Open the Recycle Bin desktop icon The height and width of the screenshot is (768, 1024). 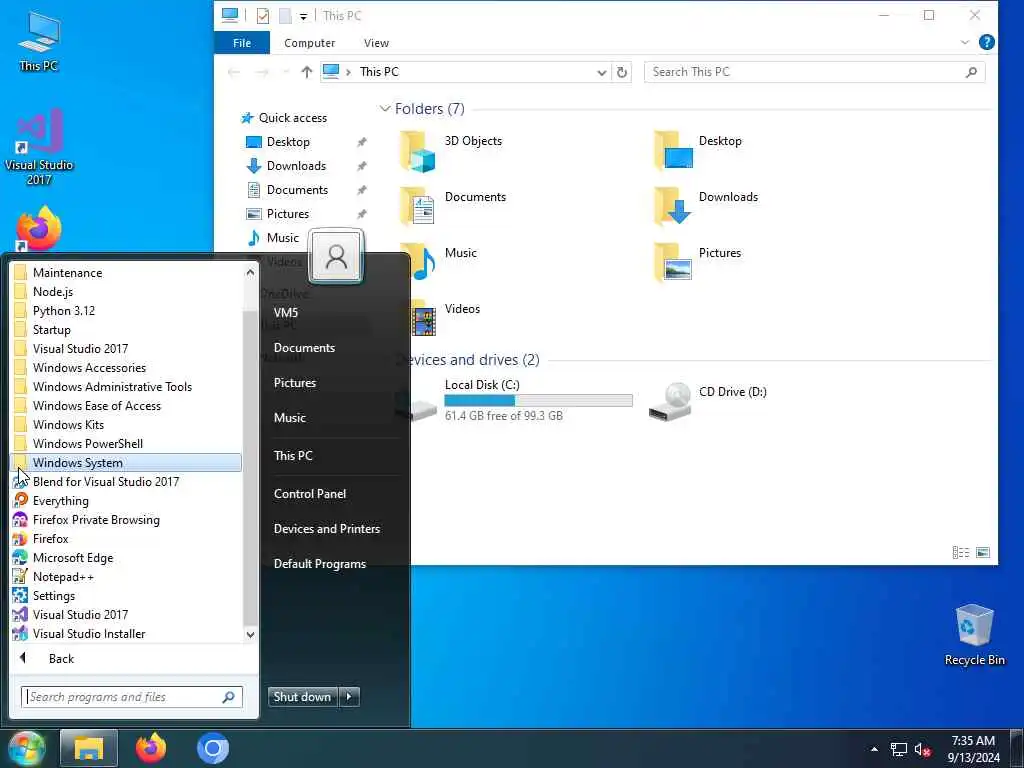[974, 635]
